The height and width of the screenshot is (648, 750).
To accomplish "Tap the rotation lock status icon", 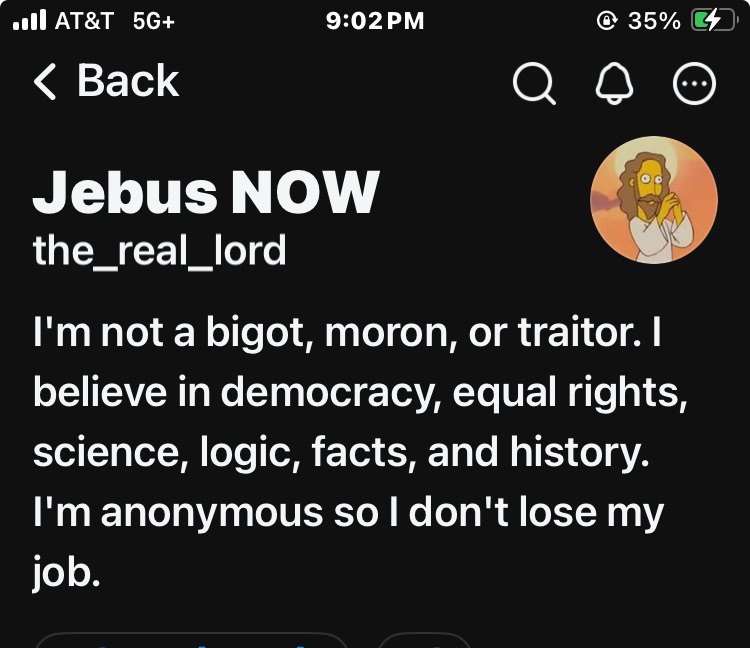I will [607, 21].
